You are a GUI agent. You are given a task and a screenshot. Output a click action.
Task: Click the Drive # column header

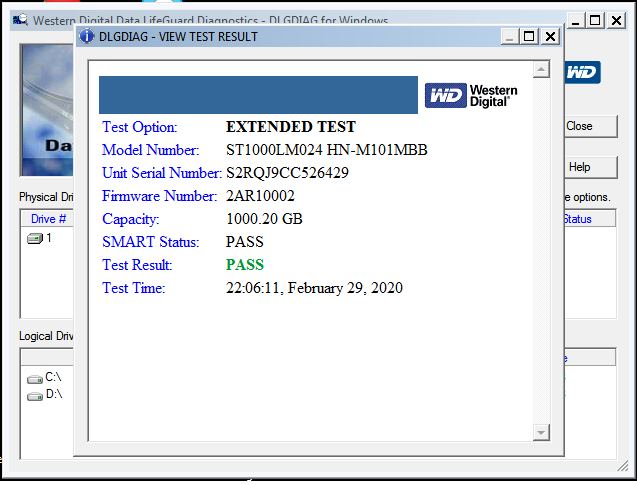click(48, 219)
